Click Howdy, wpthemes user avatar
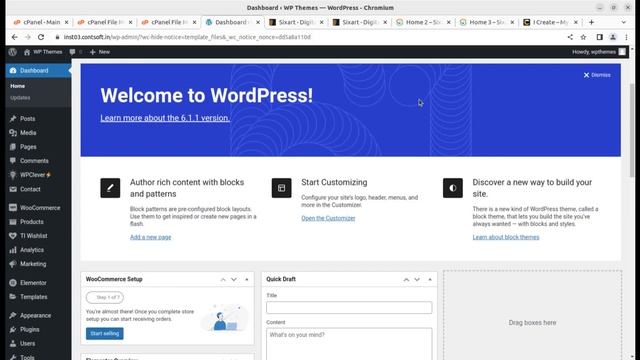Image resolution: width=640 pixels, height=360 pixels. click(622, 52)
